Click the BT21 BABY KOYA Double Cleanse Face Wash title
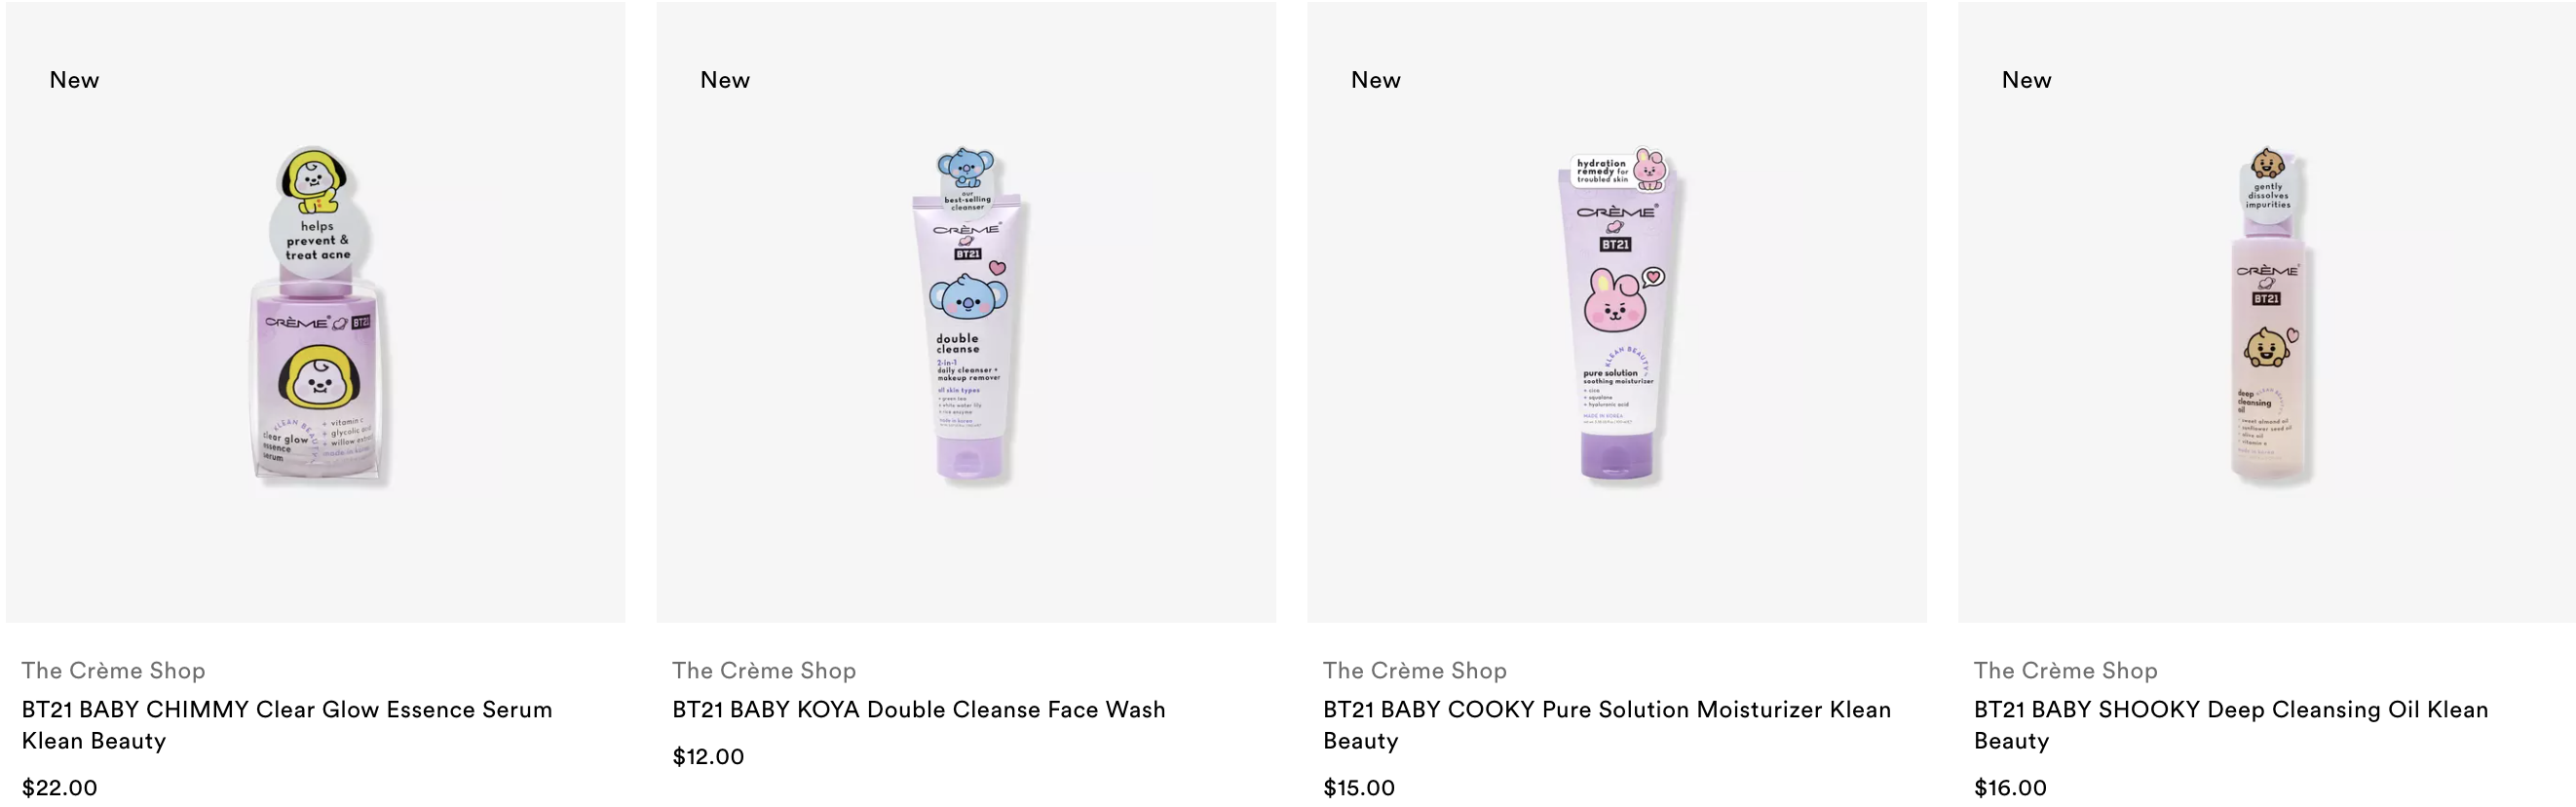This screenshot has width=2576, height=807. click(x=919, y=709)
